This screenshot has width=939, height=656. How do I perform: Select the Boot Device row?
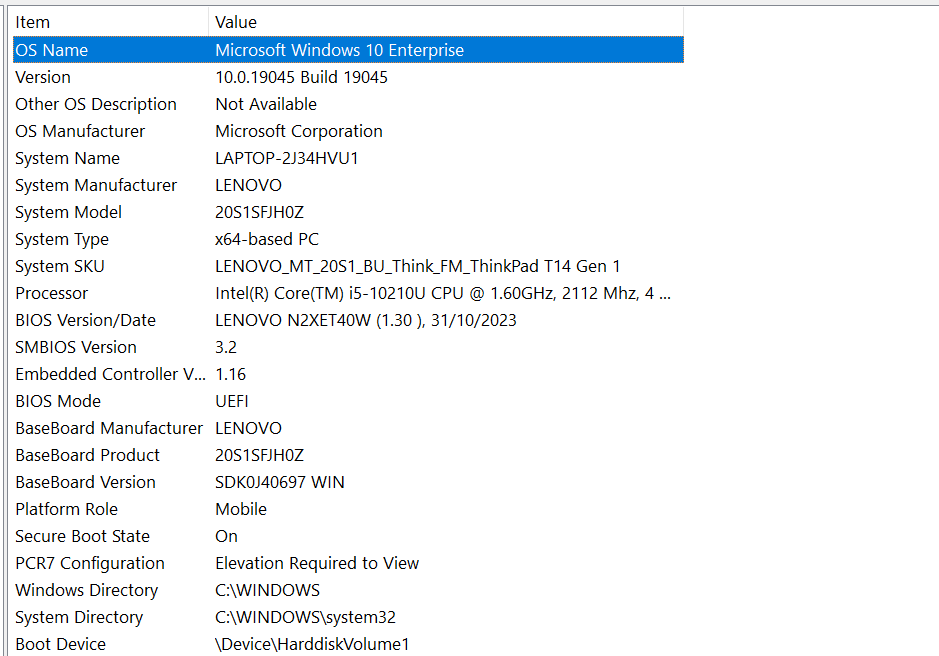tap(348, 643)
